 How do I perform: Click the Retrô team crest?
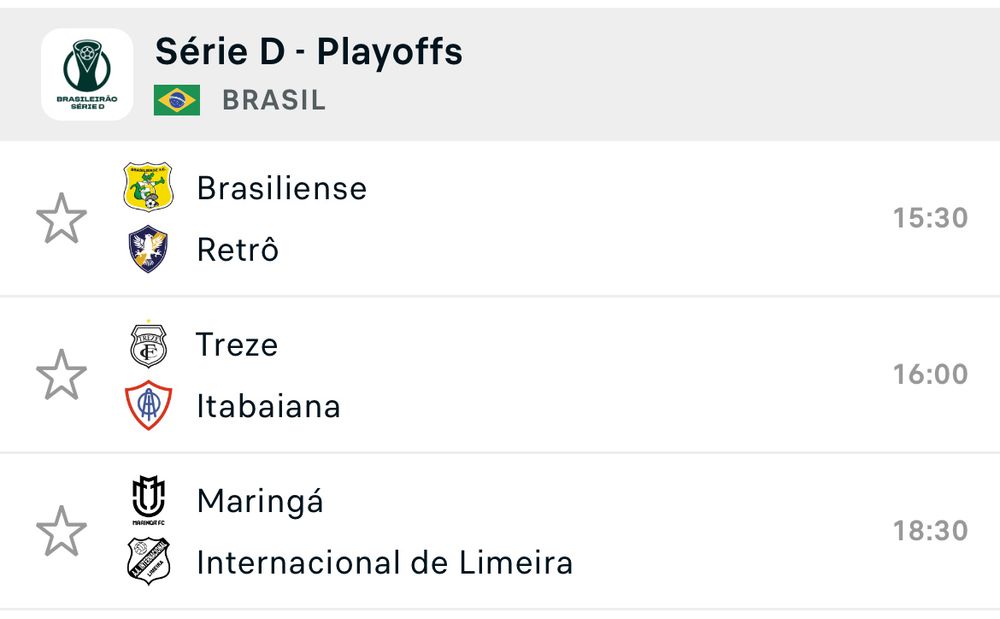148,249
